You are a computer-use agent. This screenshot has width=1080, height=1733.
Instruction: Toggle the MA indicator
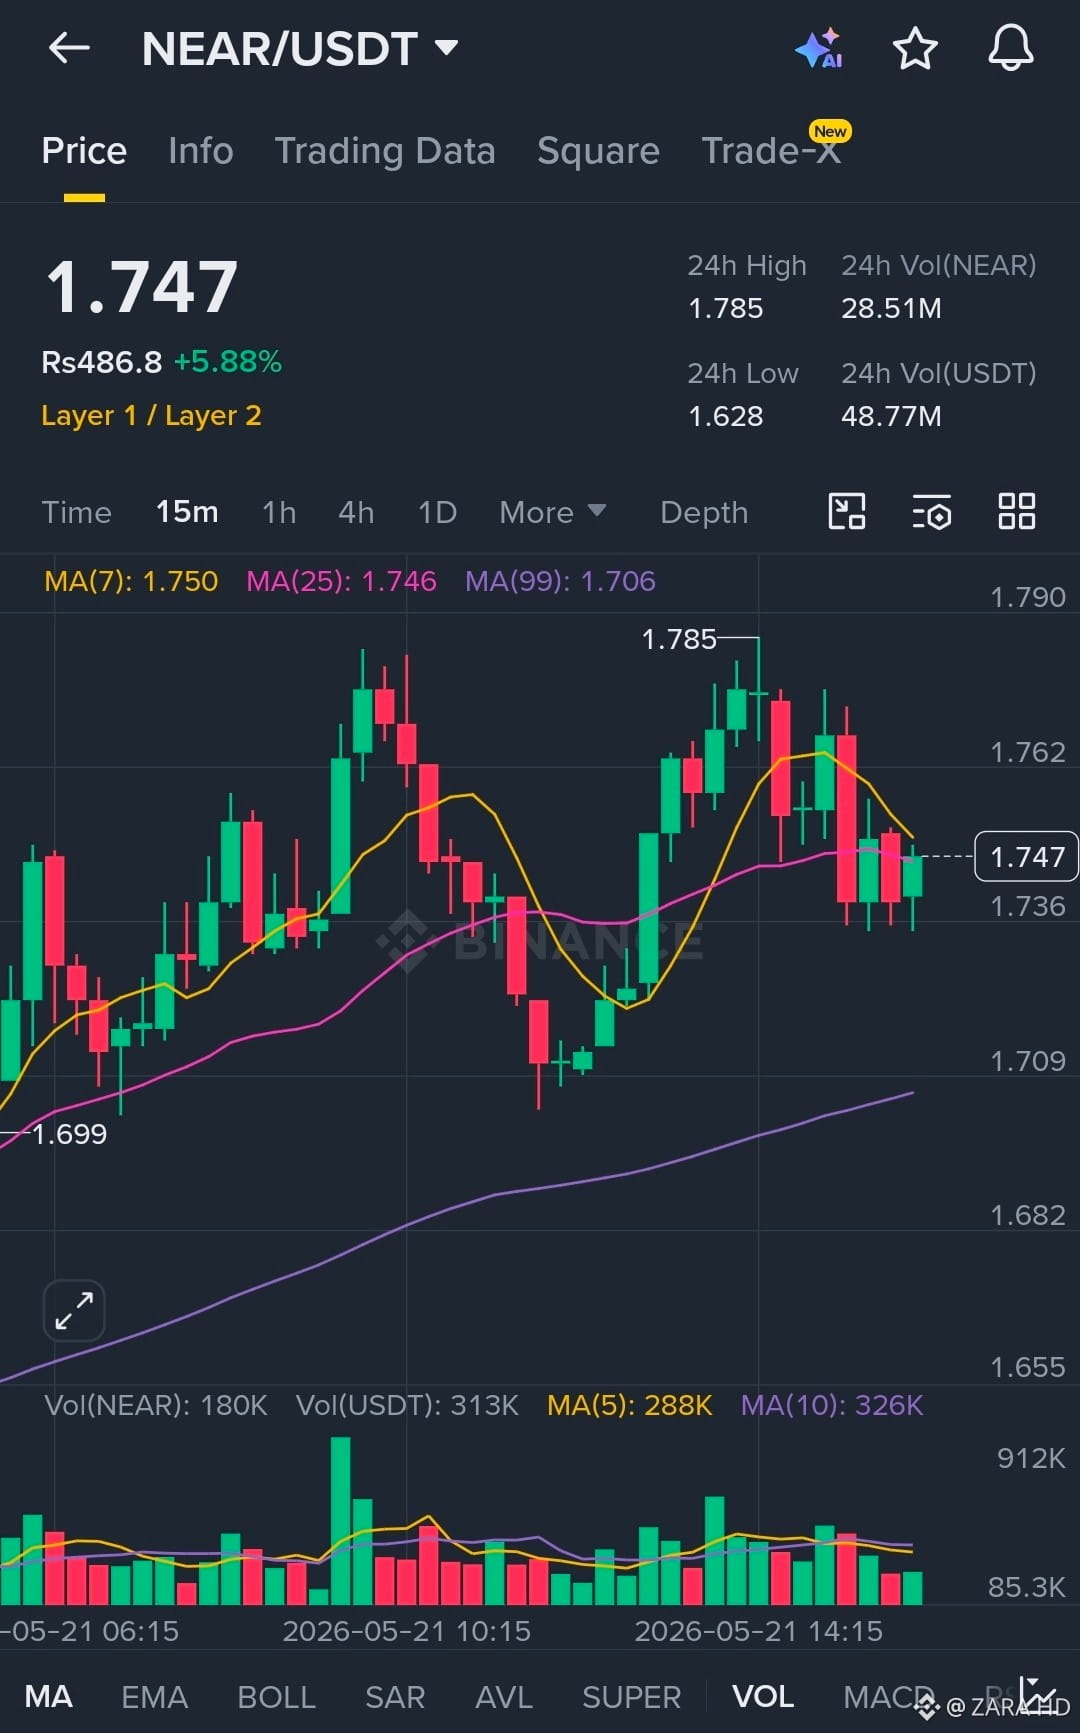click(48, 1697)
